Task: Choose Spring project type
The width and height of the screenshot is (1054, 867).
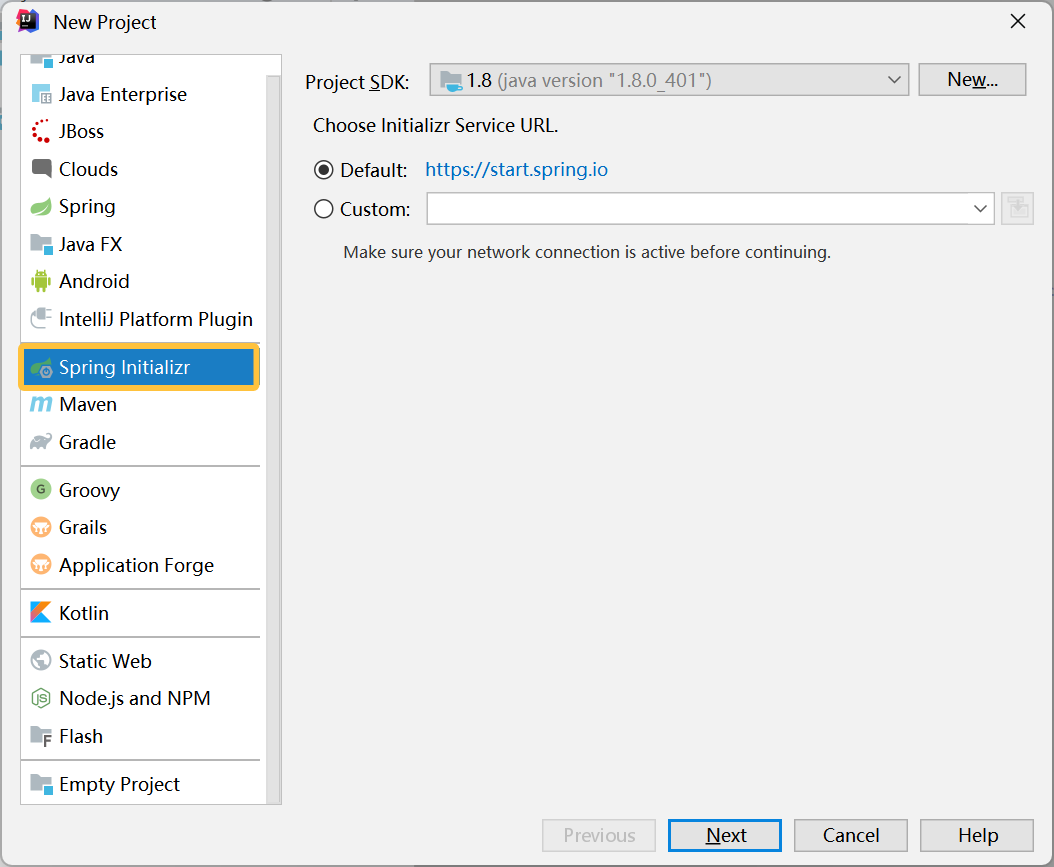Action: 140,206
